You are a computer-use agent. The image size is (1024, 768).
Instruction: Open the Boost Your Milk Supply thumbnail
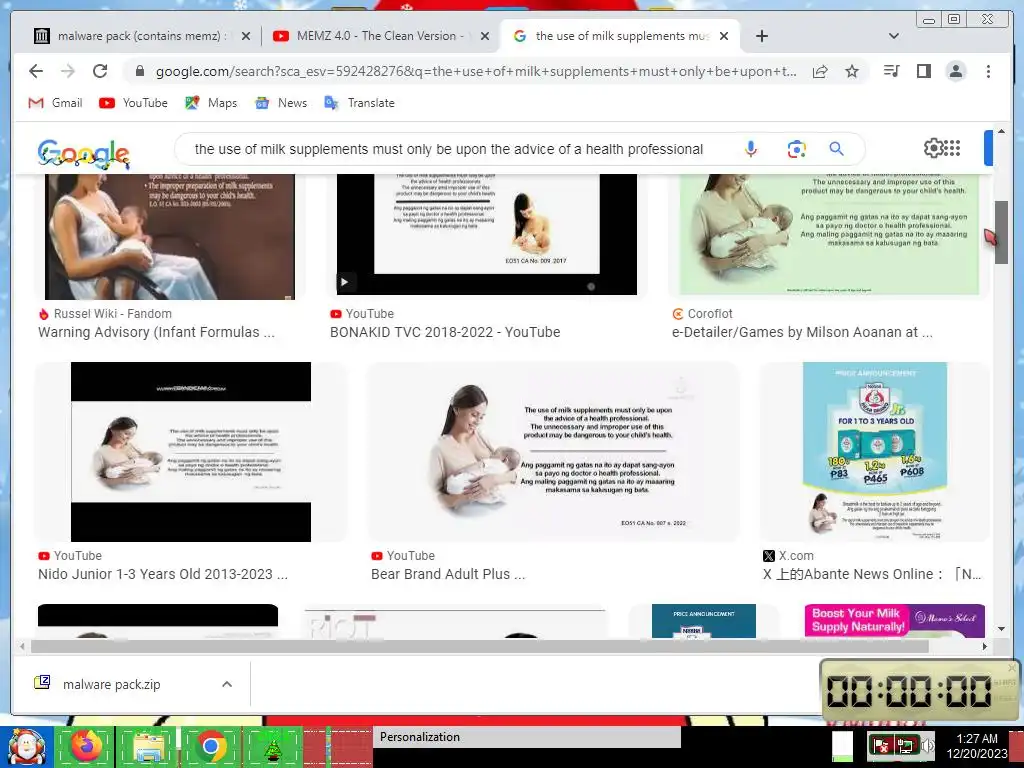coord(895,620)
